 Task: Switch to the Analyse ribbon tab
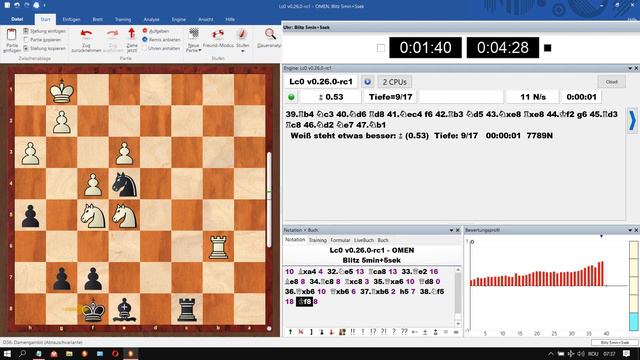(x=151, y=19)
